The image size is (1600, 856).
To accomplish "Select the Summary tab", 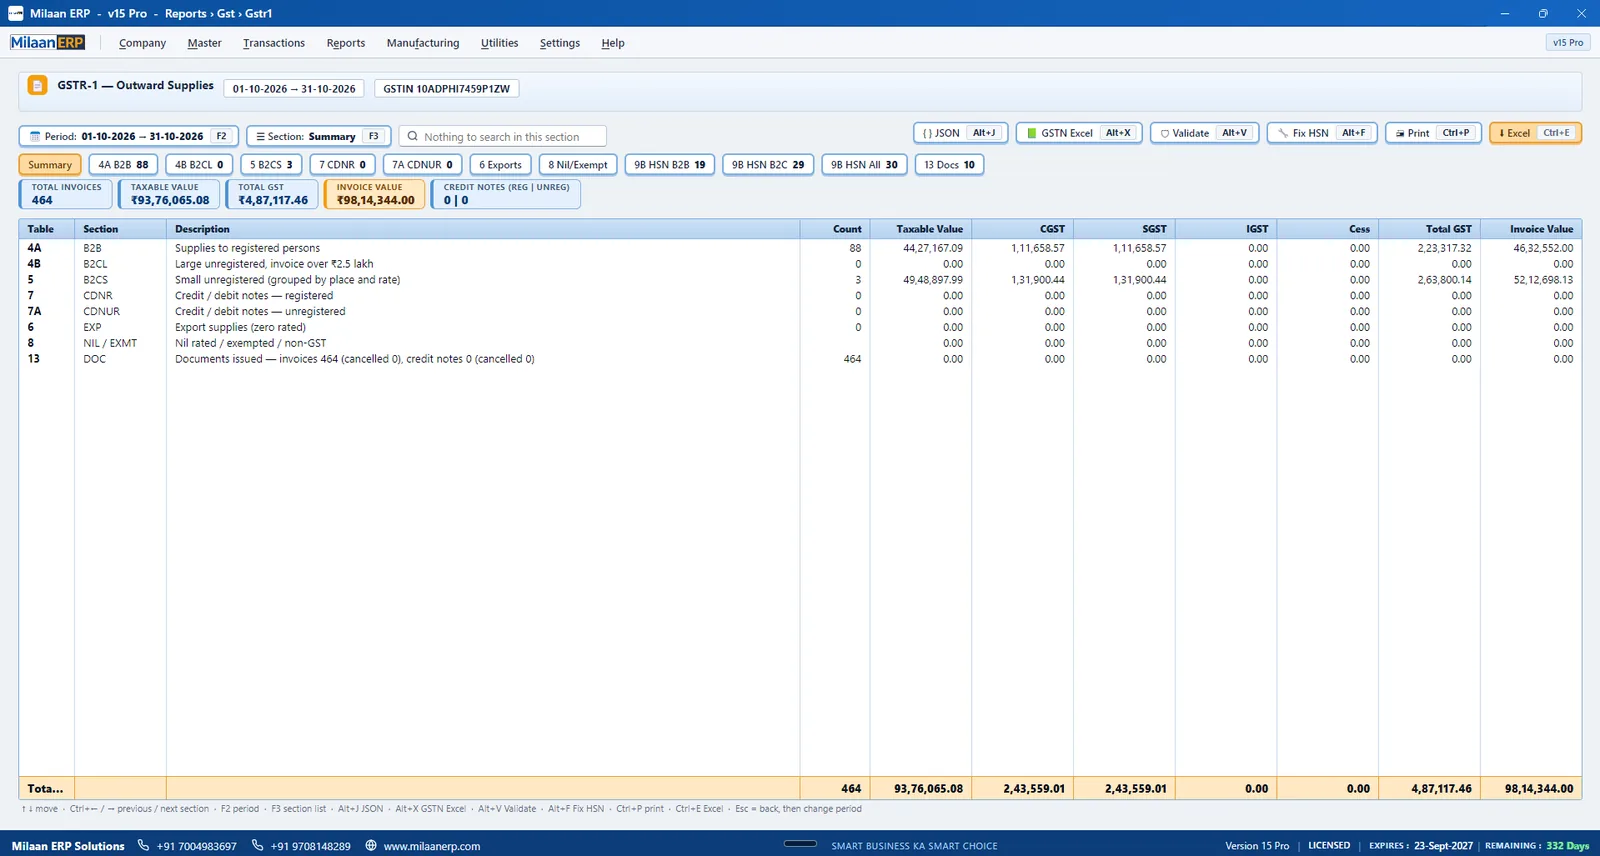I will point(50,165).
